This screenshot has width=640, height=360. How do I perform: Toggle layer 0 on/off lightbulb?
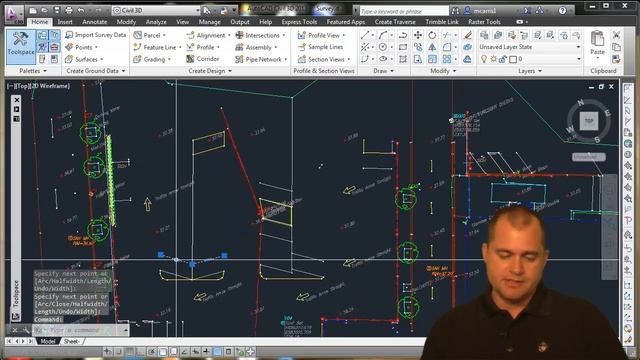(484, 60)
